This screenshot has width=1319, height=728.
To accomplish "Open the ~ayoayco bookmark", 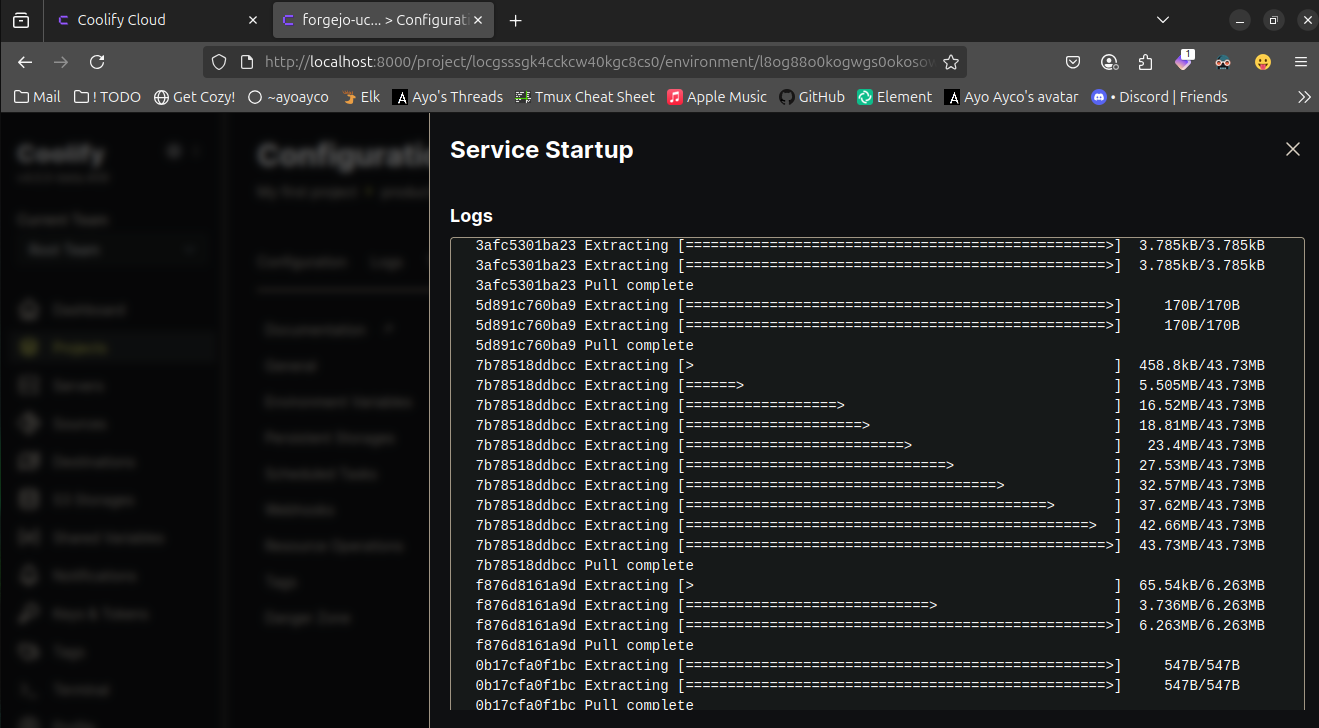I will [287, 97].
